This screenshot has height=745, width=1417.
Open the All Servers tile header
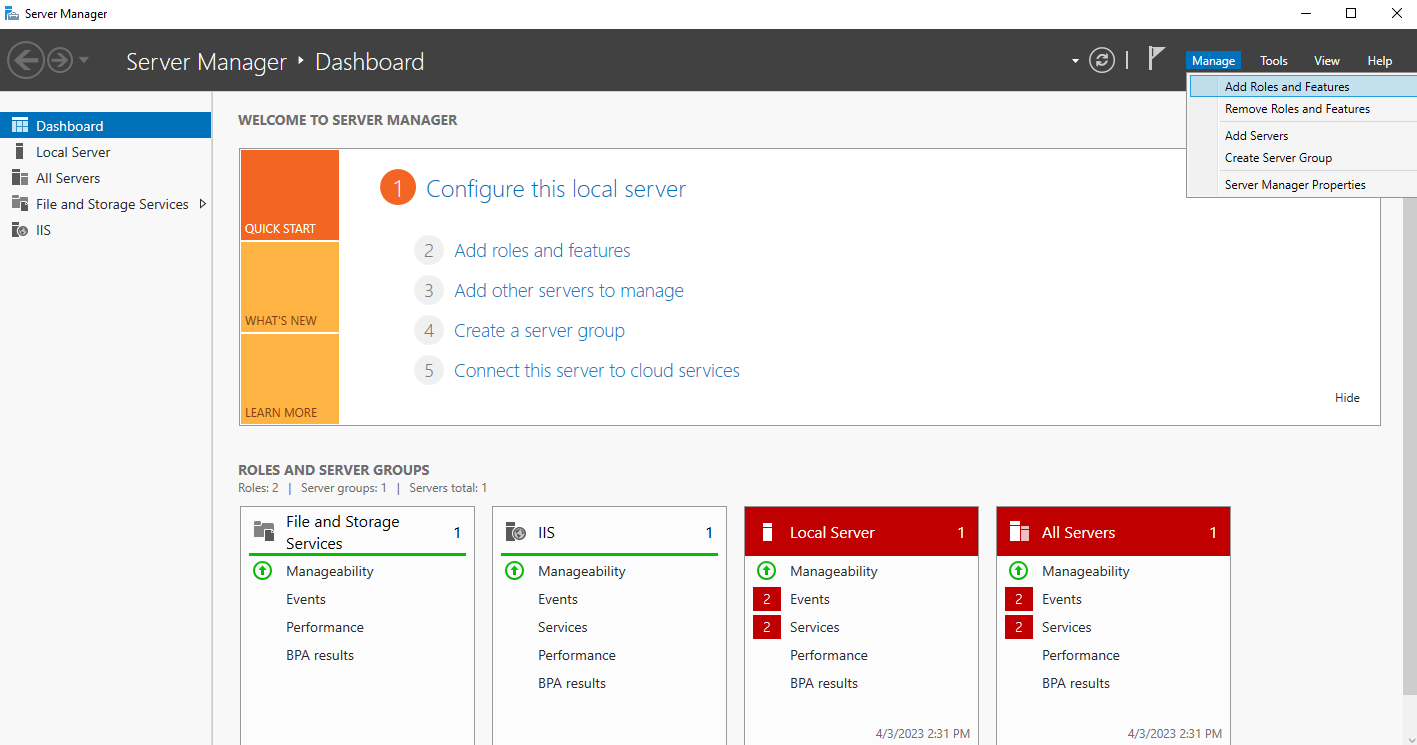tap(1113, 532)
